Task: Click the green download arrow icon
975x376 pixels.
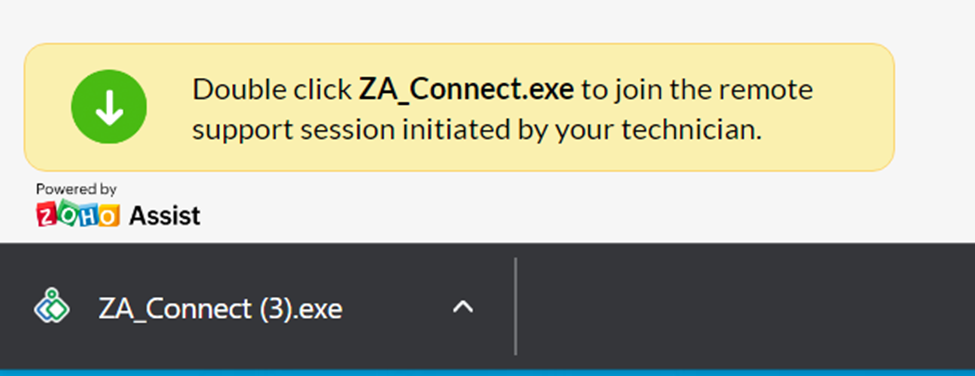Action: [x=109, y=107]
